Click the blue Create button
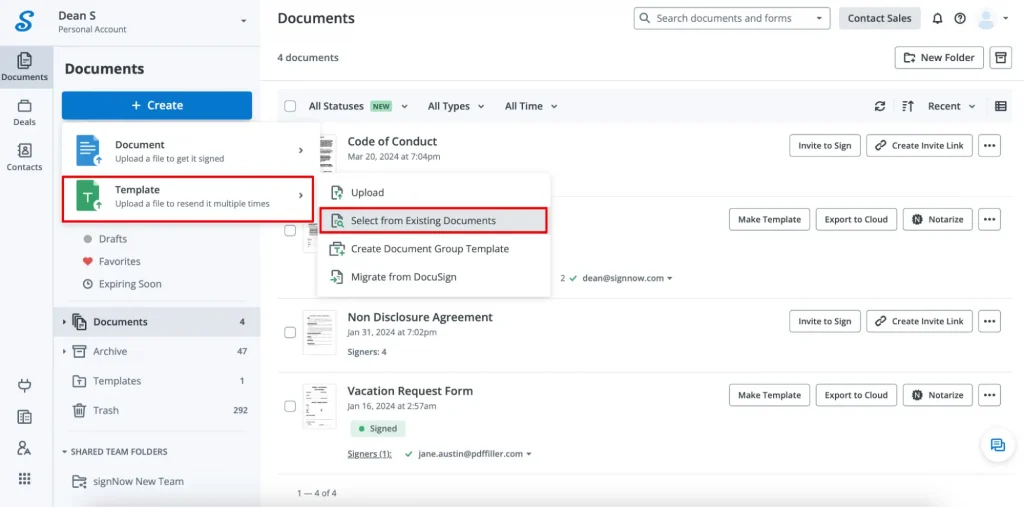 [157, 105]
